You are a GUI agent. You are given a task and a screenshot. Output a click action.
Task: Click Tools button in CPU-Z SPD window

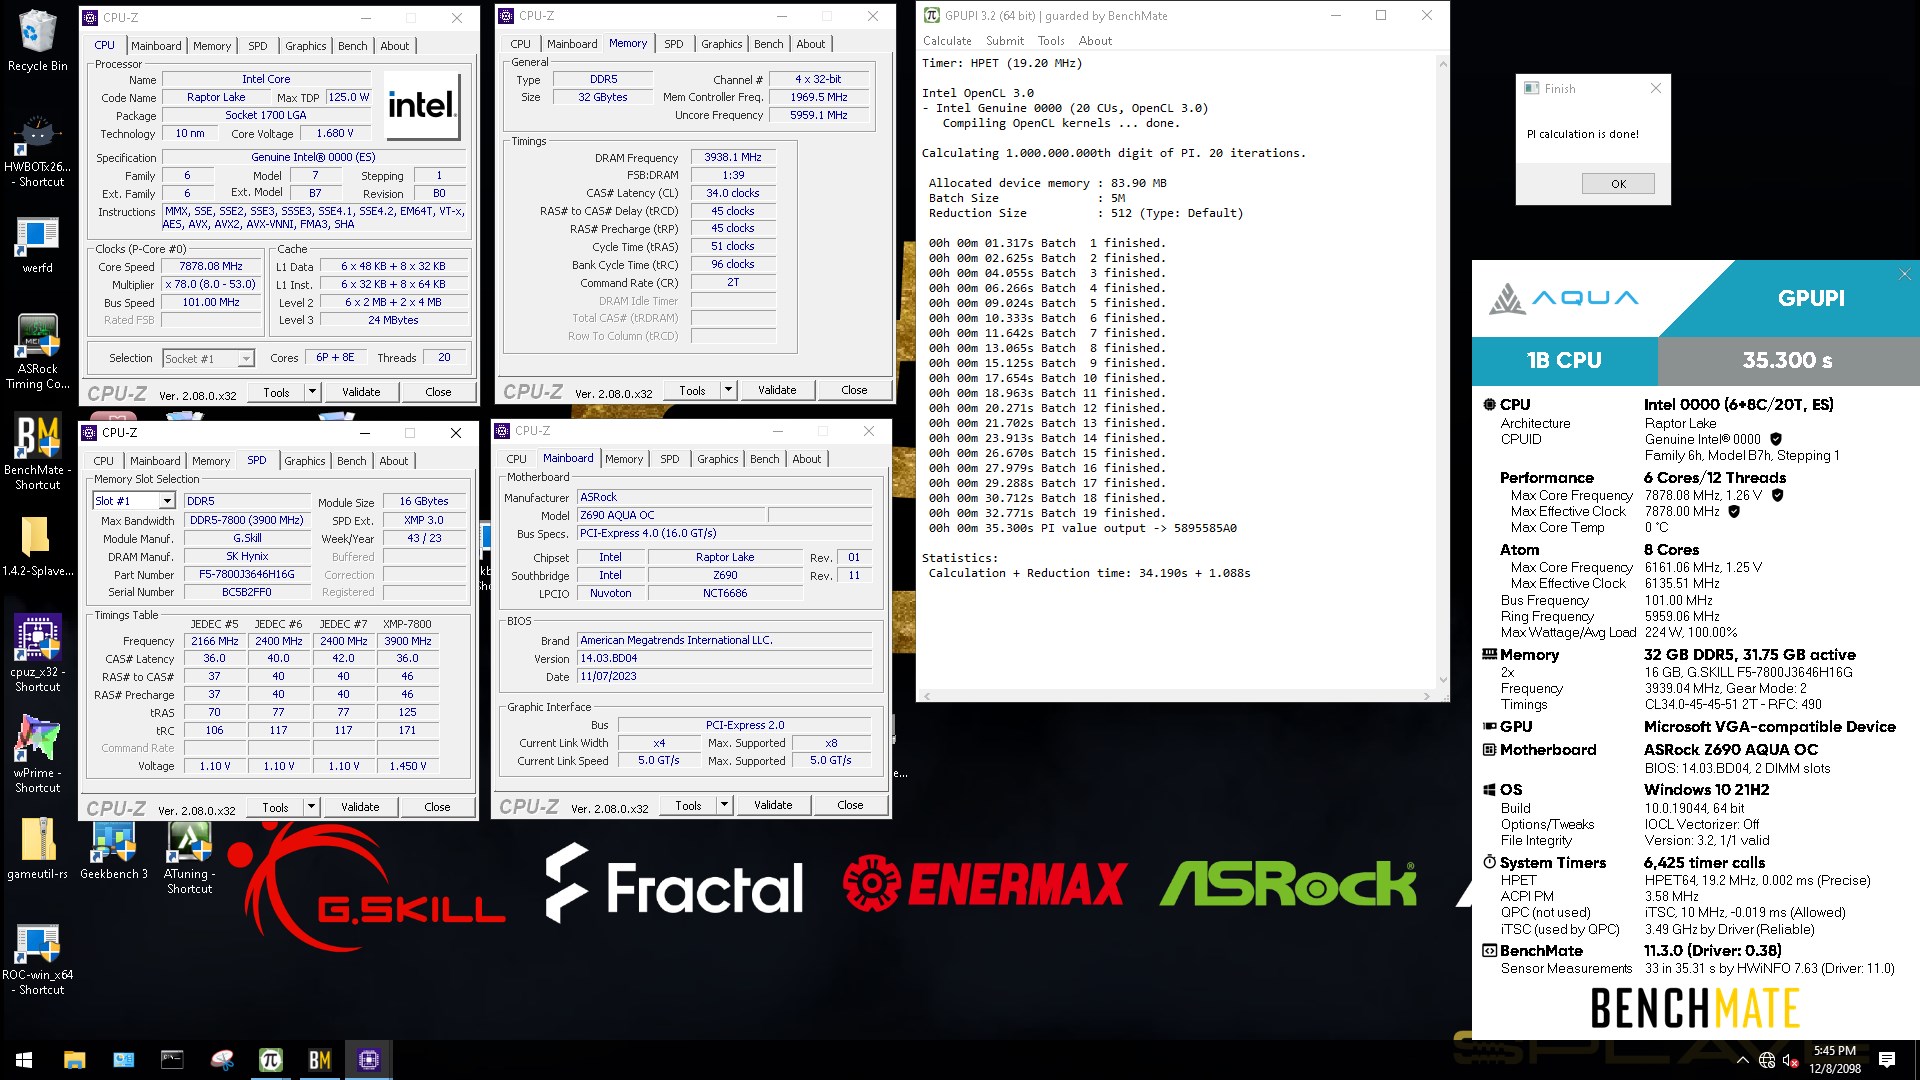point(275,807)
